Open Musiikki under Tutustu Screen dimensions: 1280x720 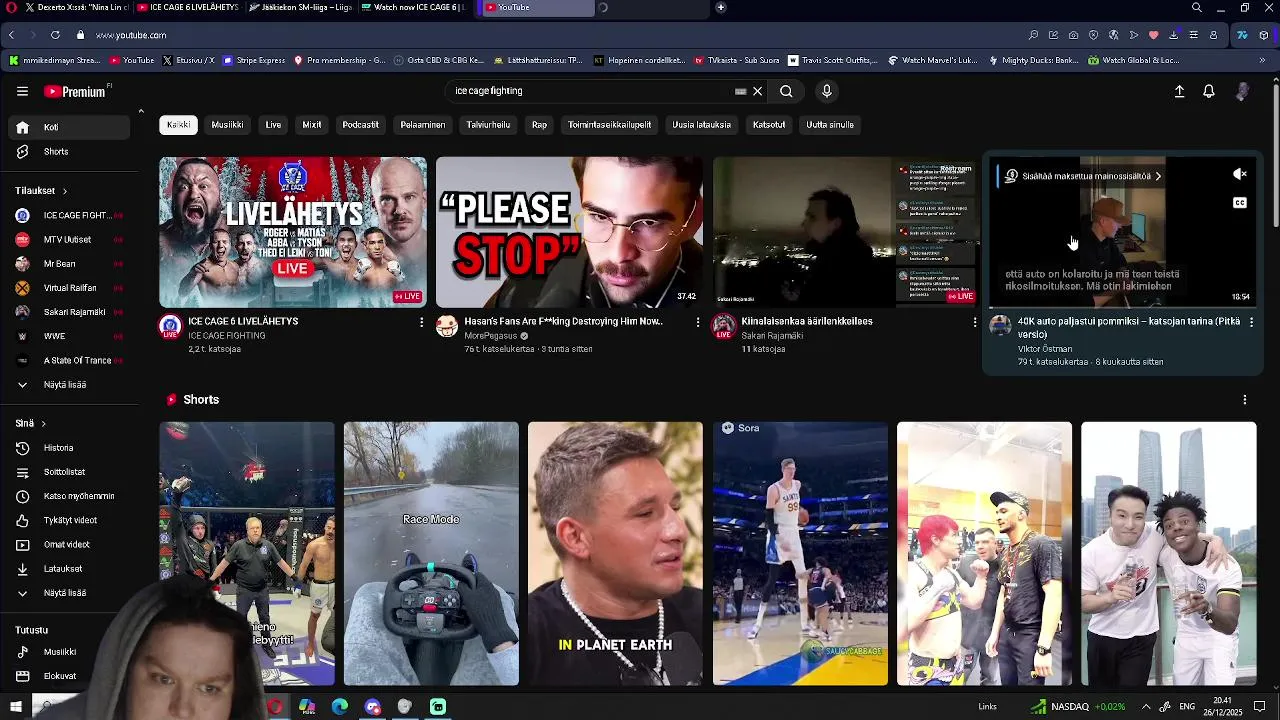tap(69, 652)
